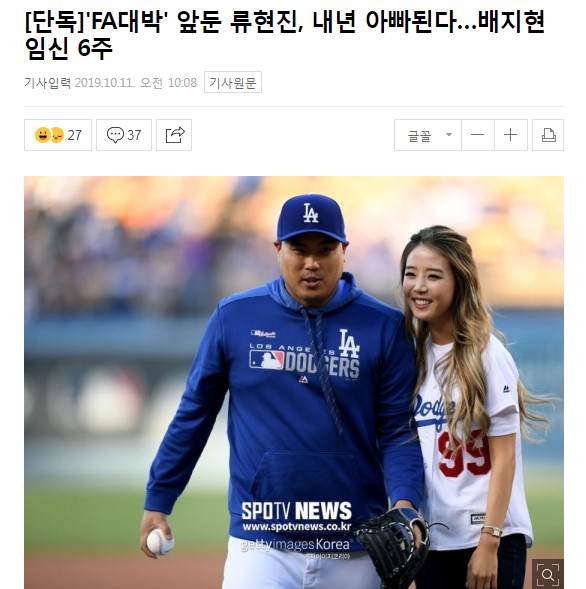
Task: Open the 글꼴 font dropdown
Action: pyautogui.click(x=428, y=135)
